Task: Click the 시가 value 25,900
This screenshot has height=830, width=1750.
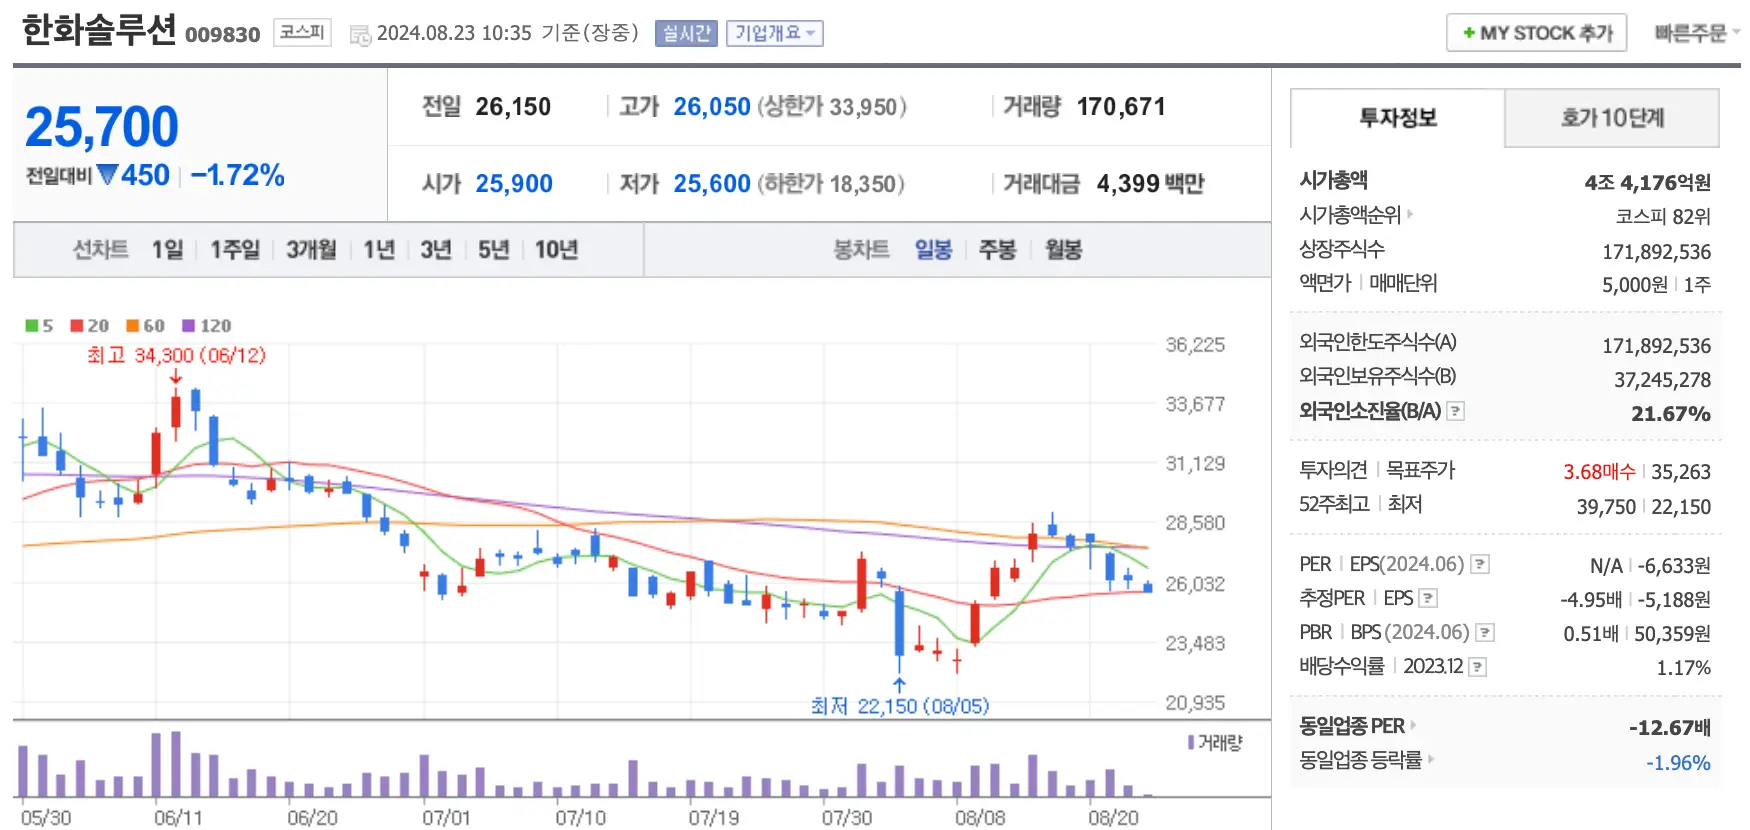Action: point(514,183)
